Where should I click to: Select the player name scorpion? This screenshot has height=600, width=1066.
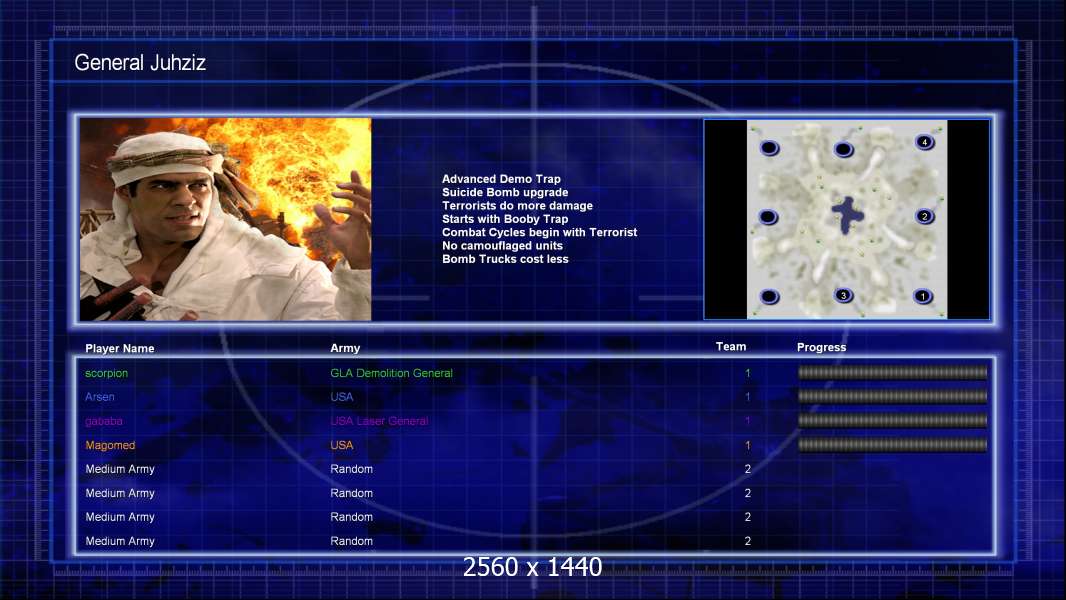click(107, 373)
